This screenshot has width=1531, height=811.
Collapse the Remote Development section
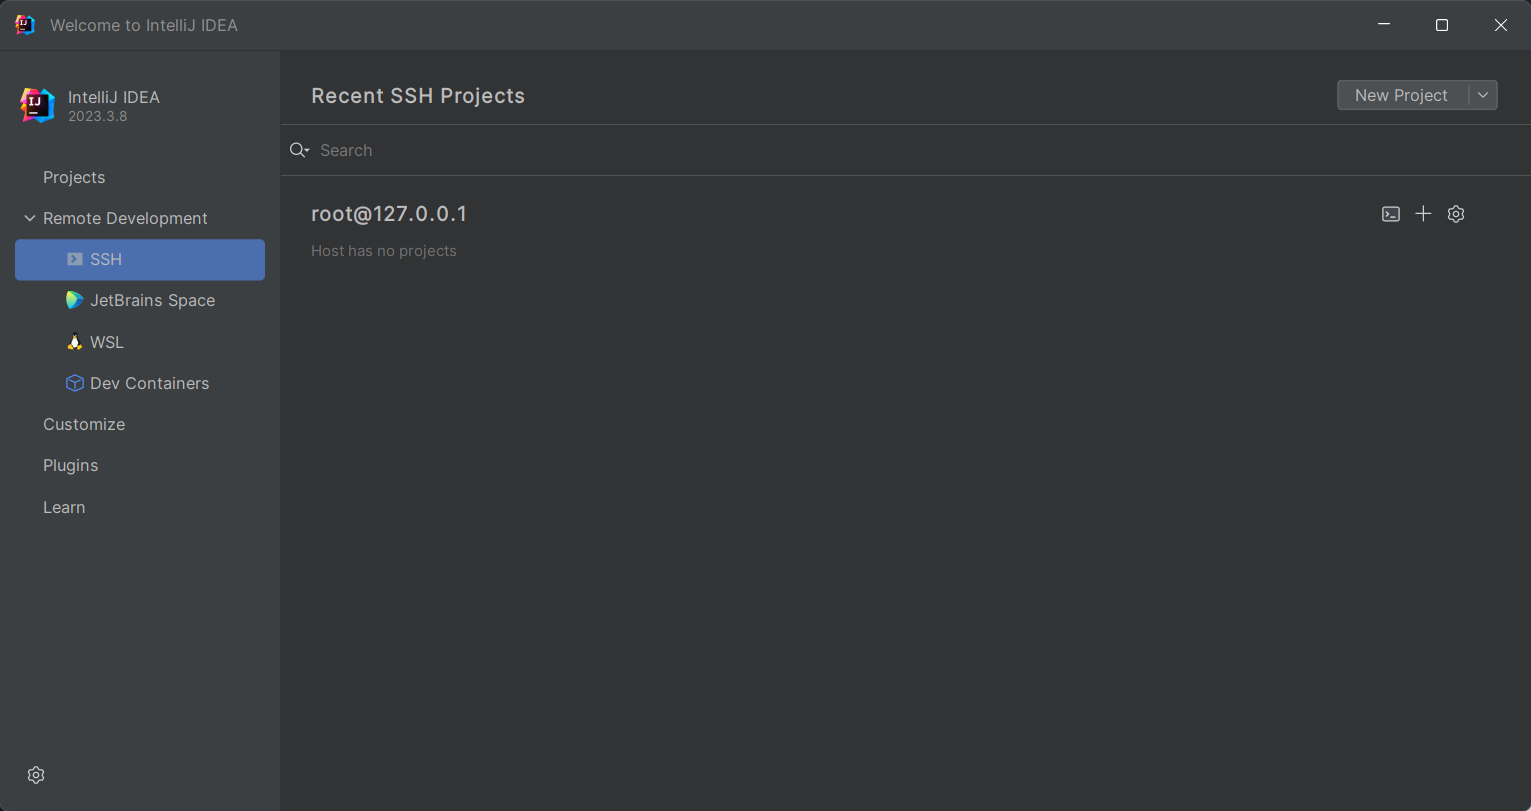(29, 218)
